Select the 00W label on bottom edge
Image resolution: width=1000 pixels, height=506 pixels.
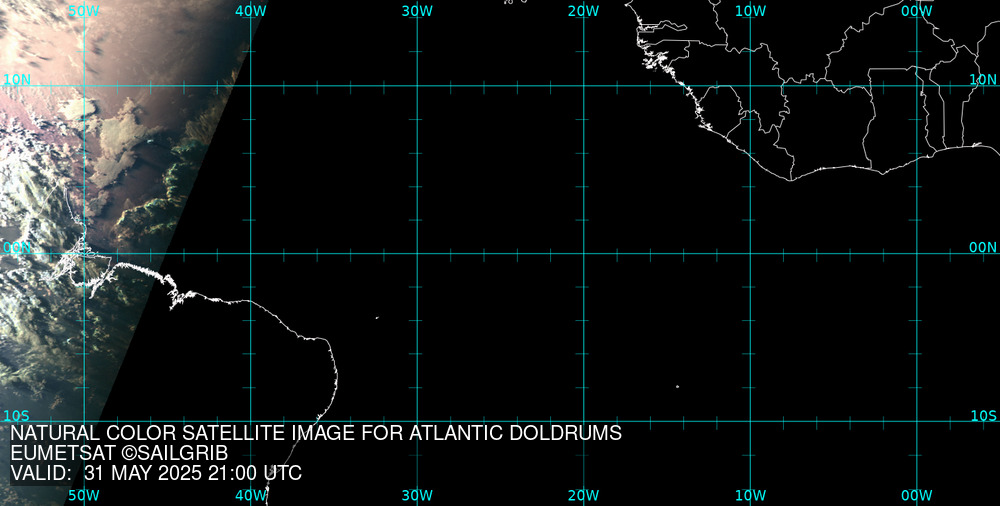(x=917, y=495)
